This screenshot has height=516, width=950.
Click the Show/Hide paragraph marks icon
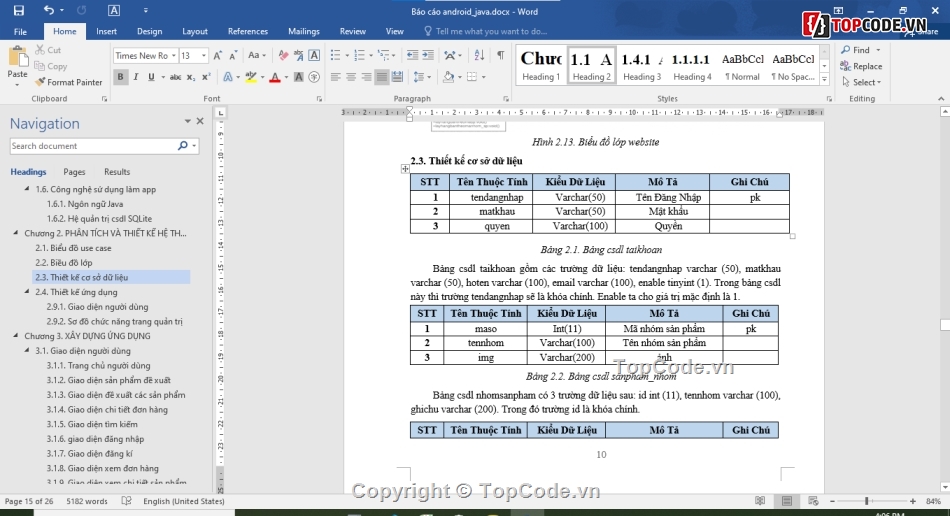[x=500, y=56]
